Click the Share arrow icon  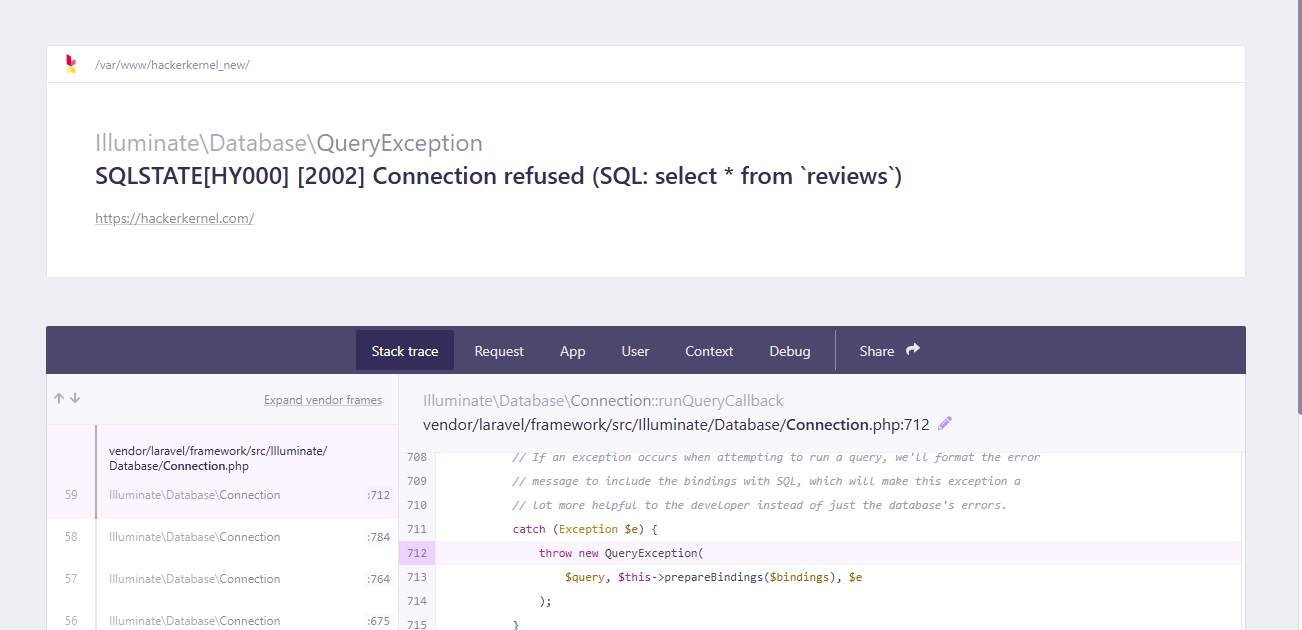[x=912, y=350]
